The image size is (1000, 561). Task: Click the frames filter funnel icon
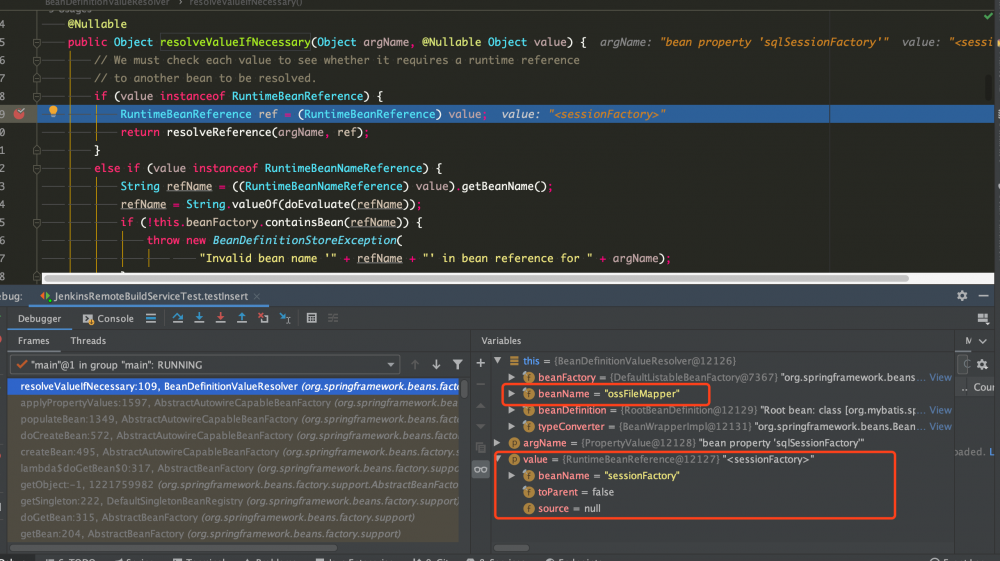click(x=458, y=365)
